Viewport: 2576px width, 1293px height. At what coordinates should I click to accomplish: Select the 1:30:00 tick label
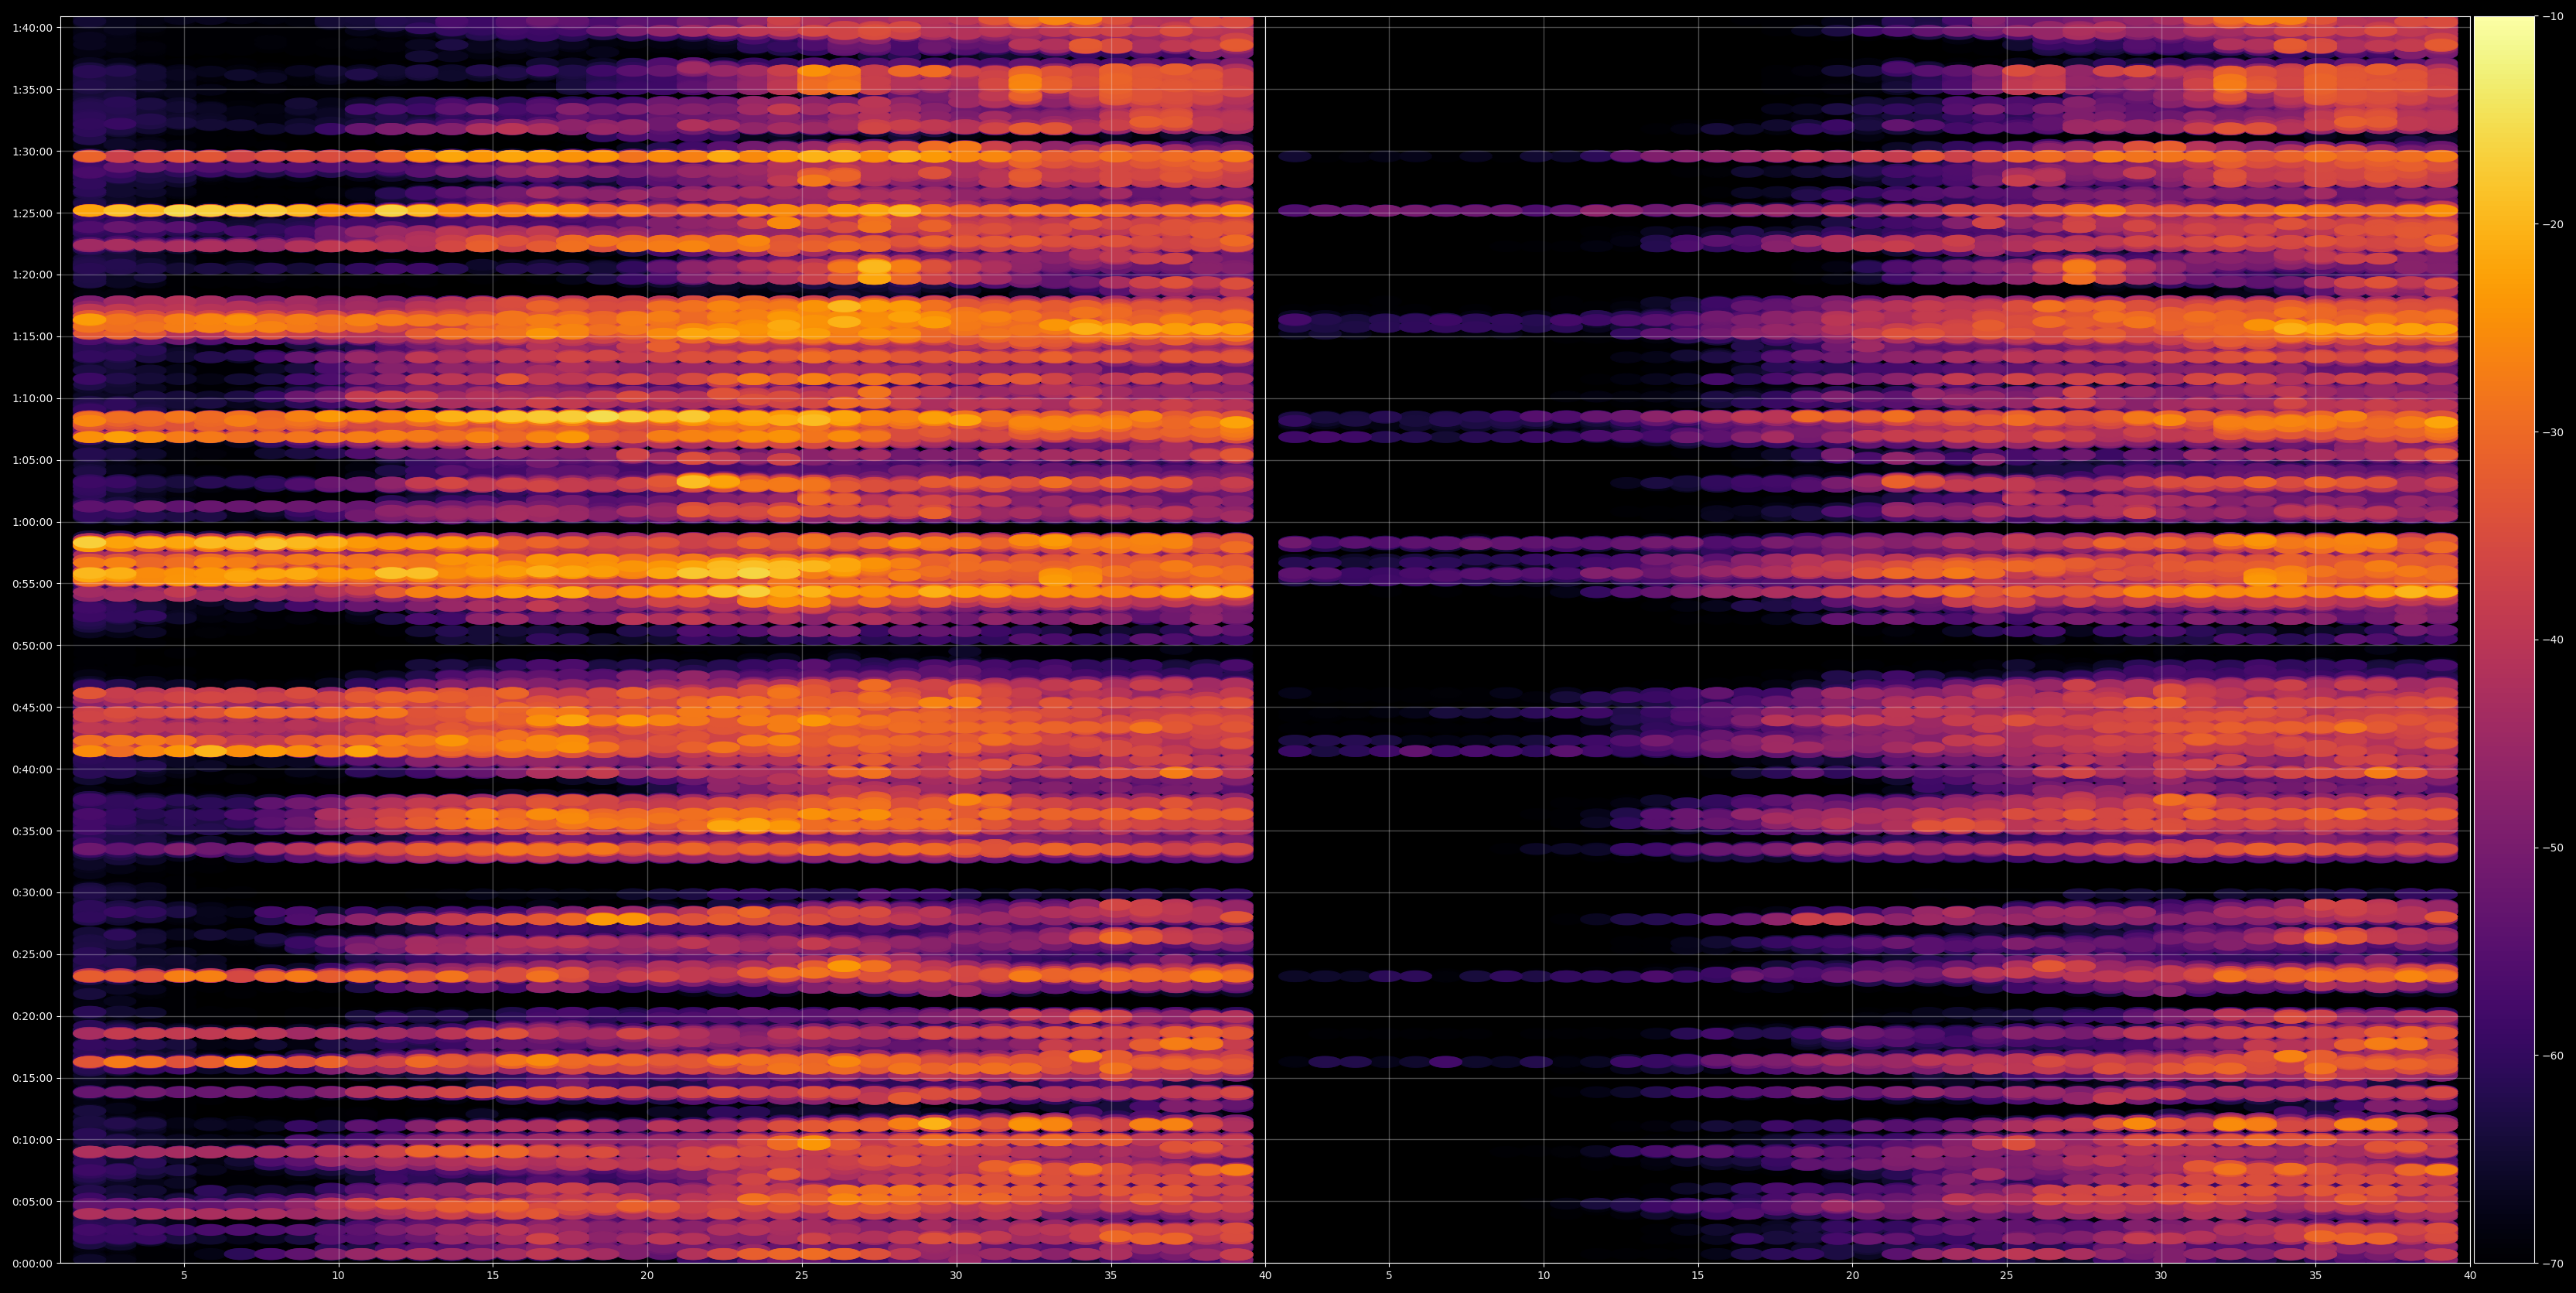point(32,151)
